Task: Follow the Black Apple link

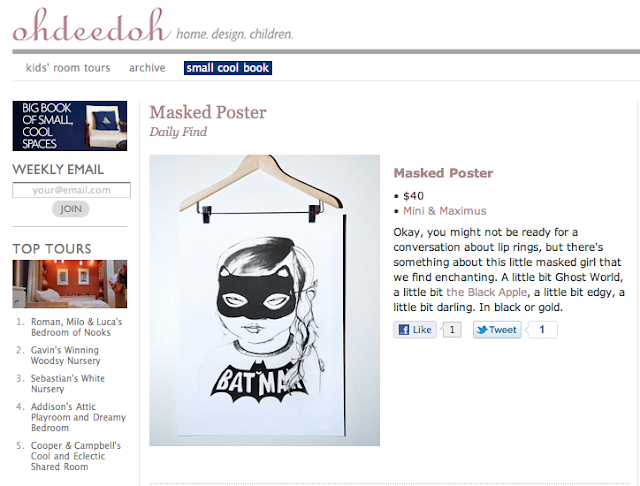Action: coord(487,292)
